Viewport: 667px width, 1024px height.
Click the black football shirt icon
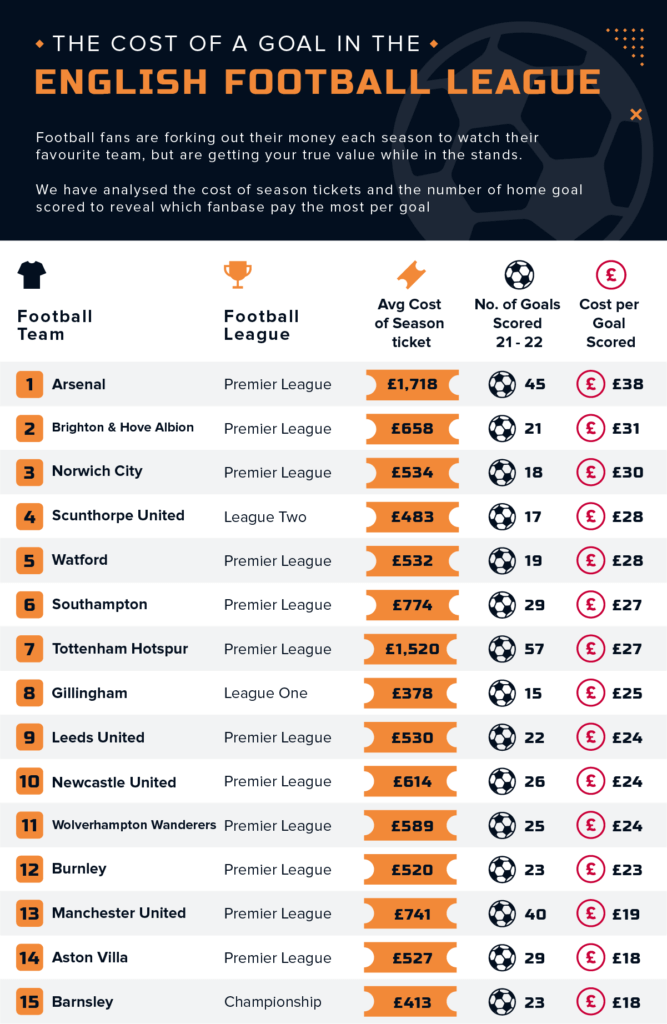coord(32,275)
